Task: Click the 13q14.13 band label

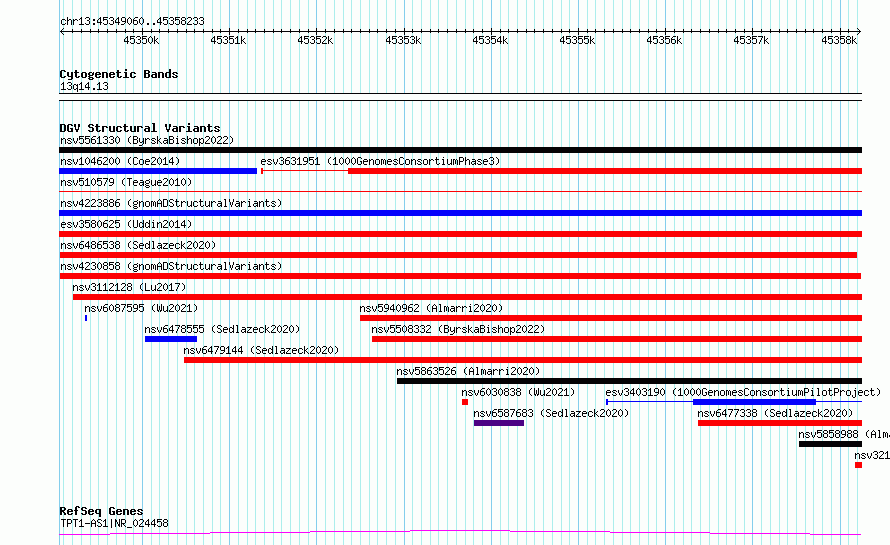Action: pyautogui.click(x=84, y=86)
